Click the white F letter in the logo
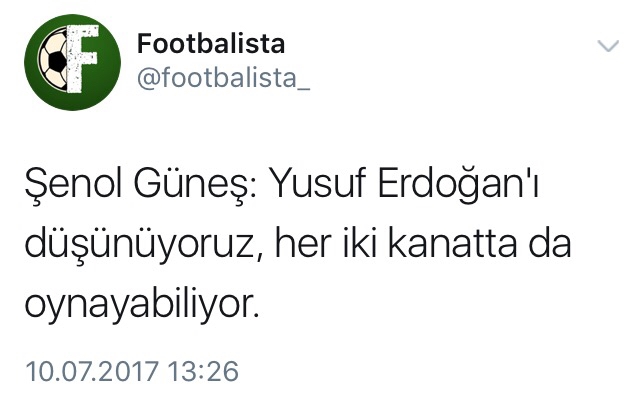 pyautogui.click(x=82, y=58)
